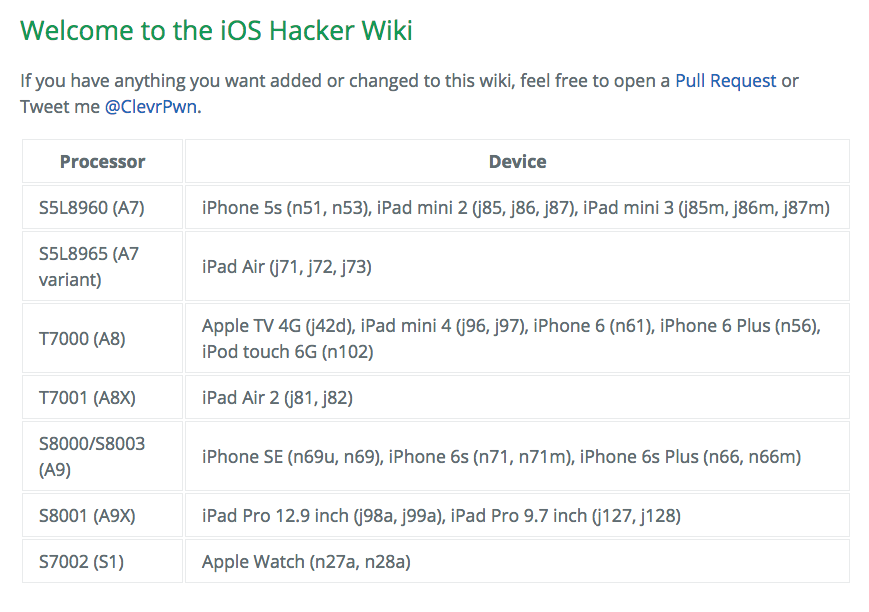Click the iPad Air (j71, j72, j73) cell
Image resolution: width=869 pixels, height=612 pixels.
tap(287, 267)
